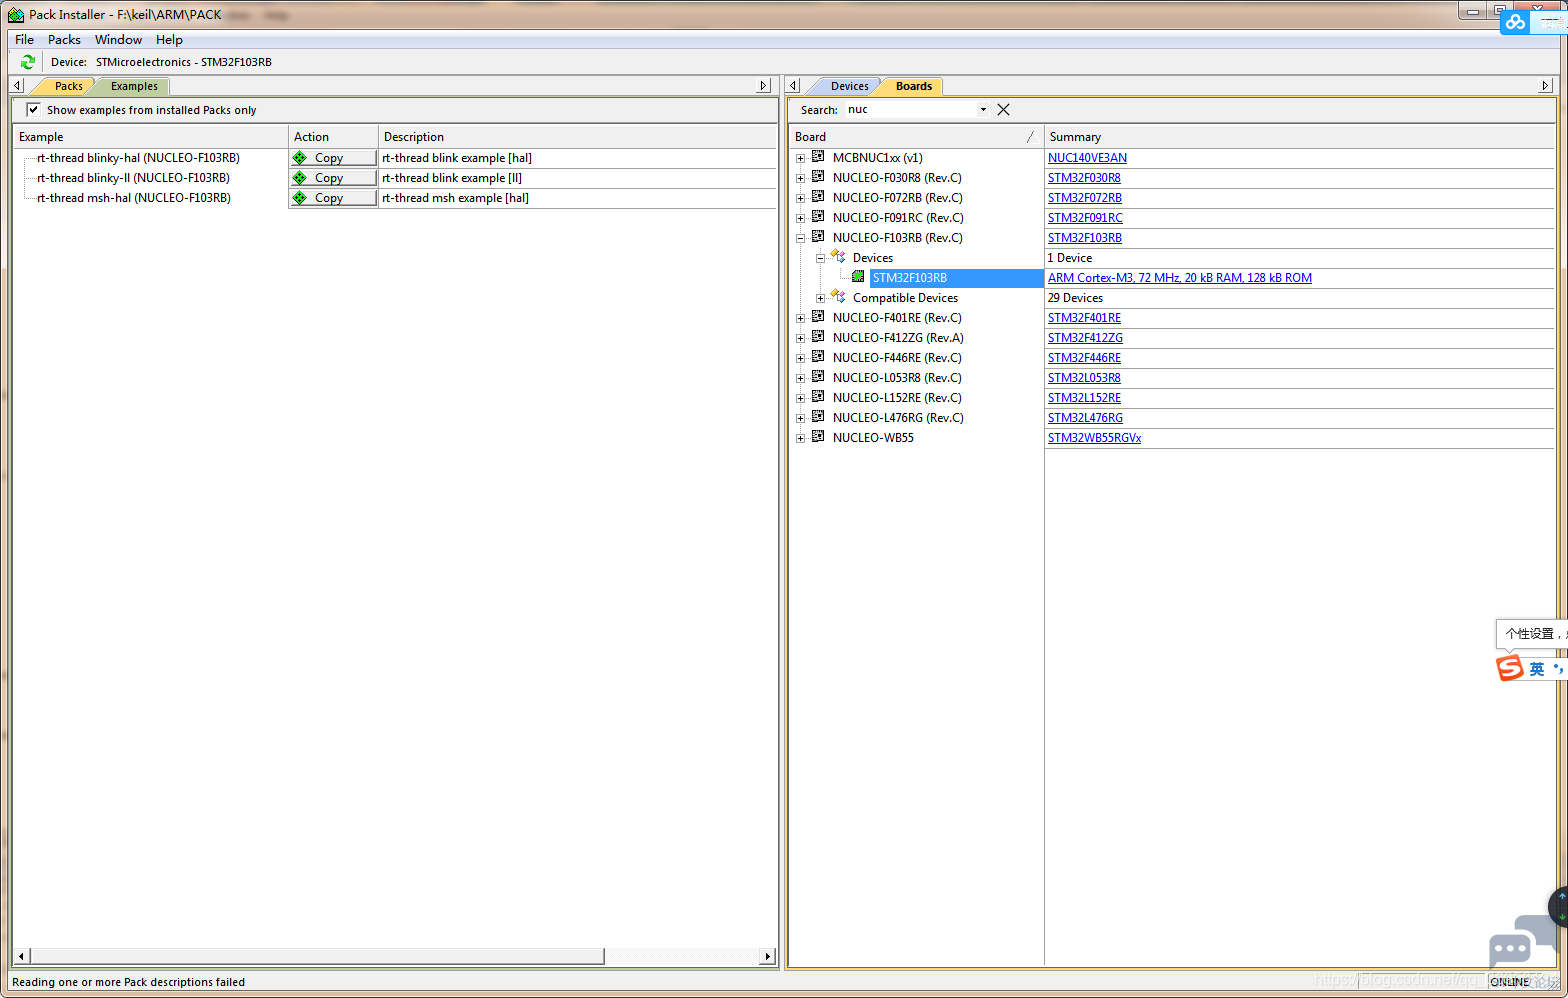Click the Compatible Devices folder icon
Image resolution: width=1568 pixels, height=998 pixels.
[x=838, y=297]
